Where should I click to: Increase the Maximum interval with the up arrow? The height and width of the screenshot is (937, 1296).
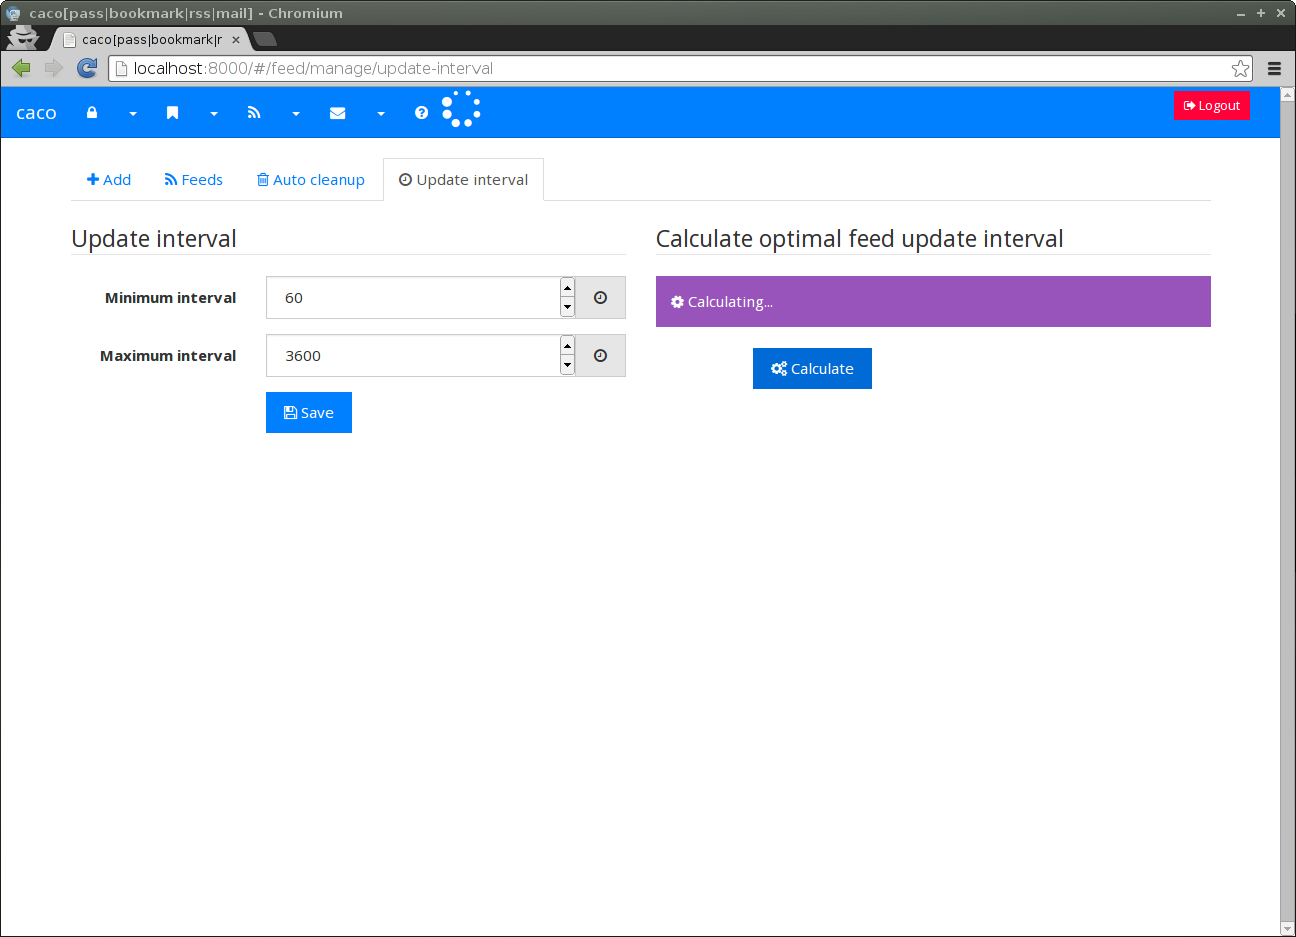coord(567,346)
